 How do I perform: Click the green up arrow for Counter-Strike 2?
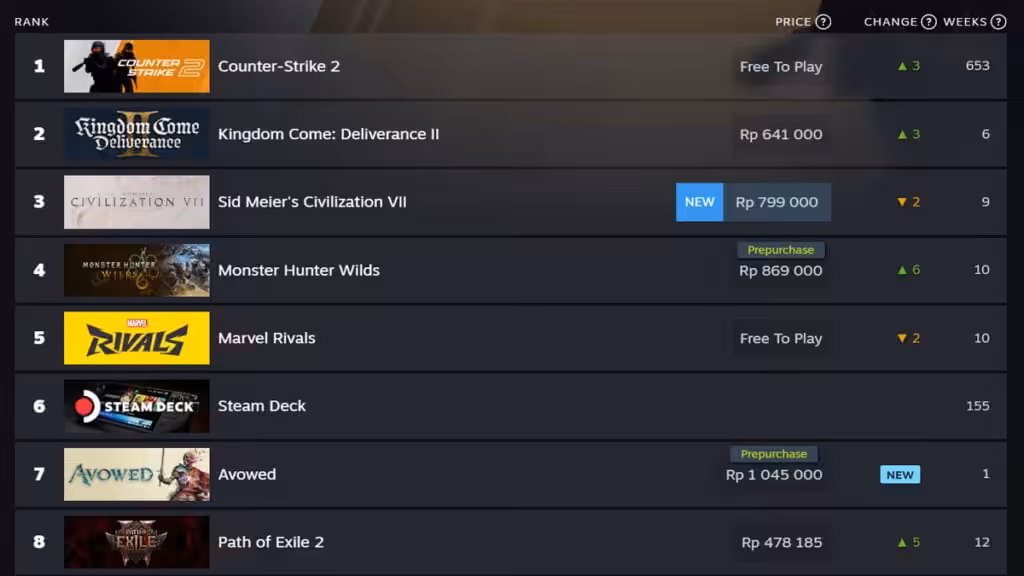[902, 66]
